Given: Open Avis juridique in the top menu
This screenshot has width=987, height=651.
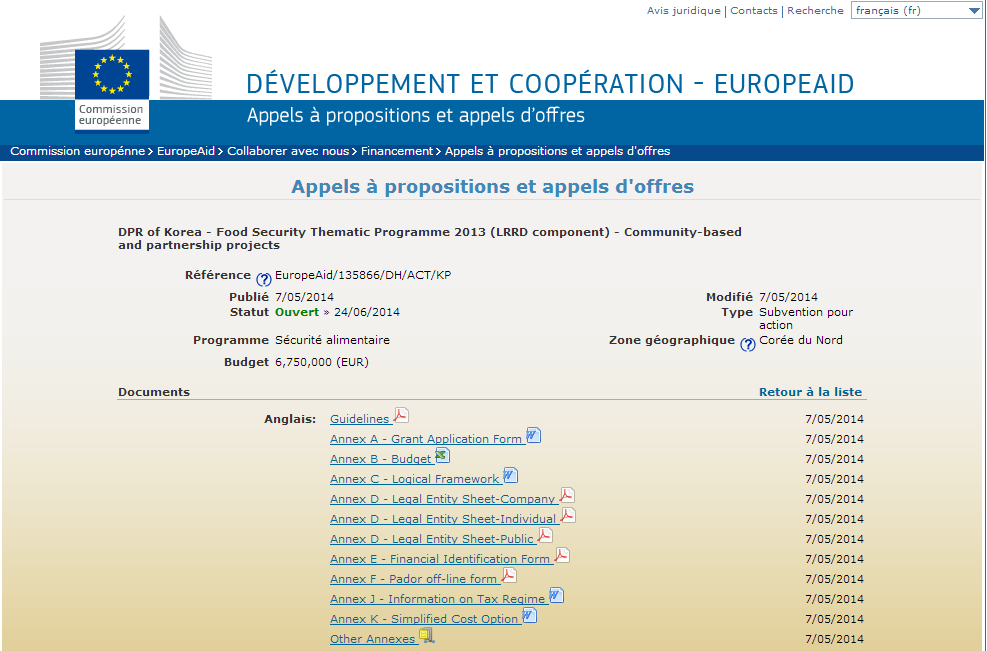Looking at the screenshot, I should coord(683,11).
